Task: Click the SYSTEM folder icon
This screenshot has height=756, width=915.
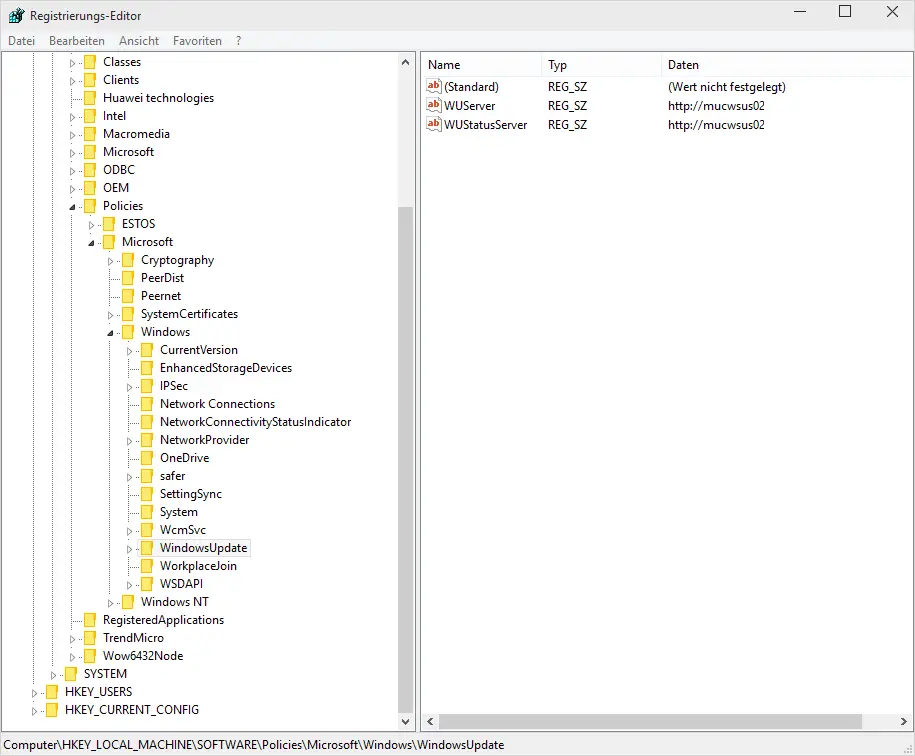Action: point(71,674)
